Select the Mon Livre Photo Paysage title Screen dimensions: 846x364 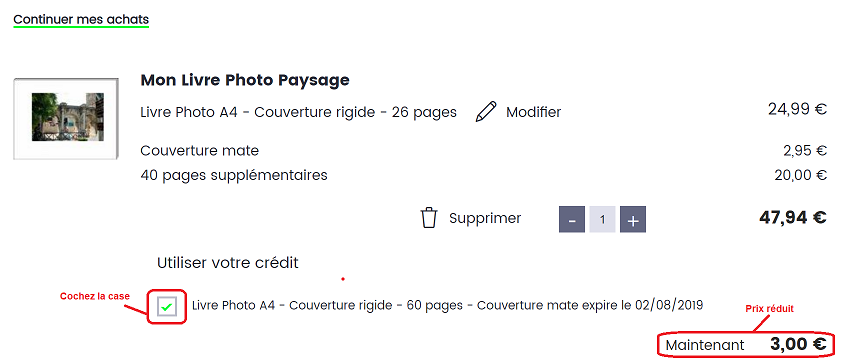click(245, 80)
